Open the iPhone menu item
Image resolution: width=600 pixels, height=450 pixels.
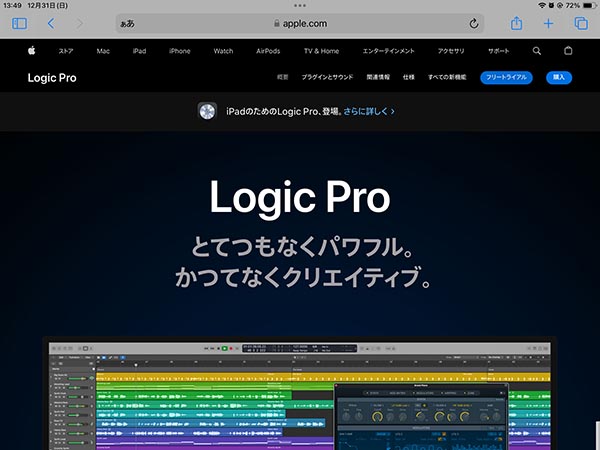click(x=179, y=51)
